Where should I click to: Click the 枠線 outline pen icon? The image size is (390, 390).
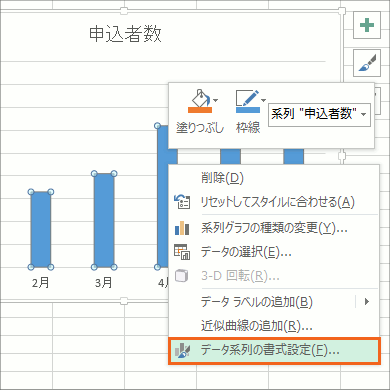247,101
